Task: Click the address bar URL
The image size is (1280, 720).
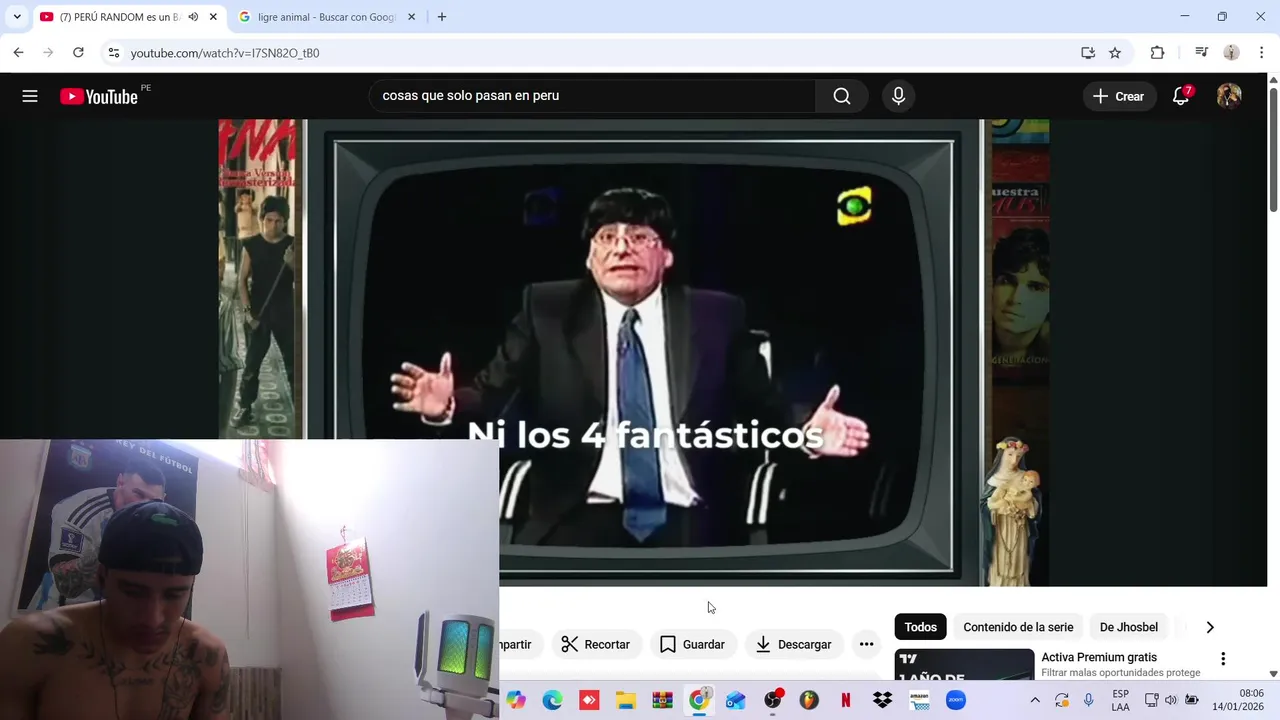Action: (x=225, y=53)
